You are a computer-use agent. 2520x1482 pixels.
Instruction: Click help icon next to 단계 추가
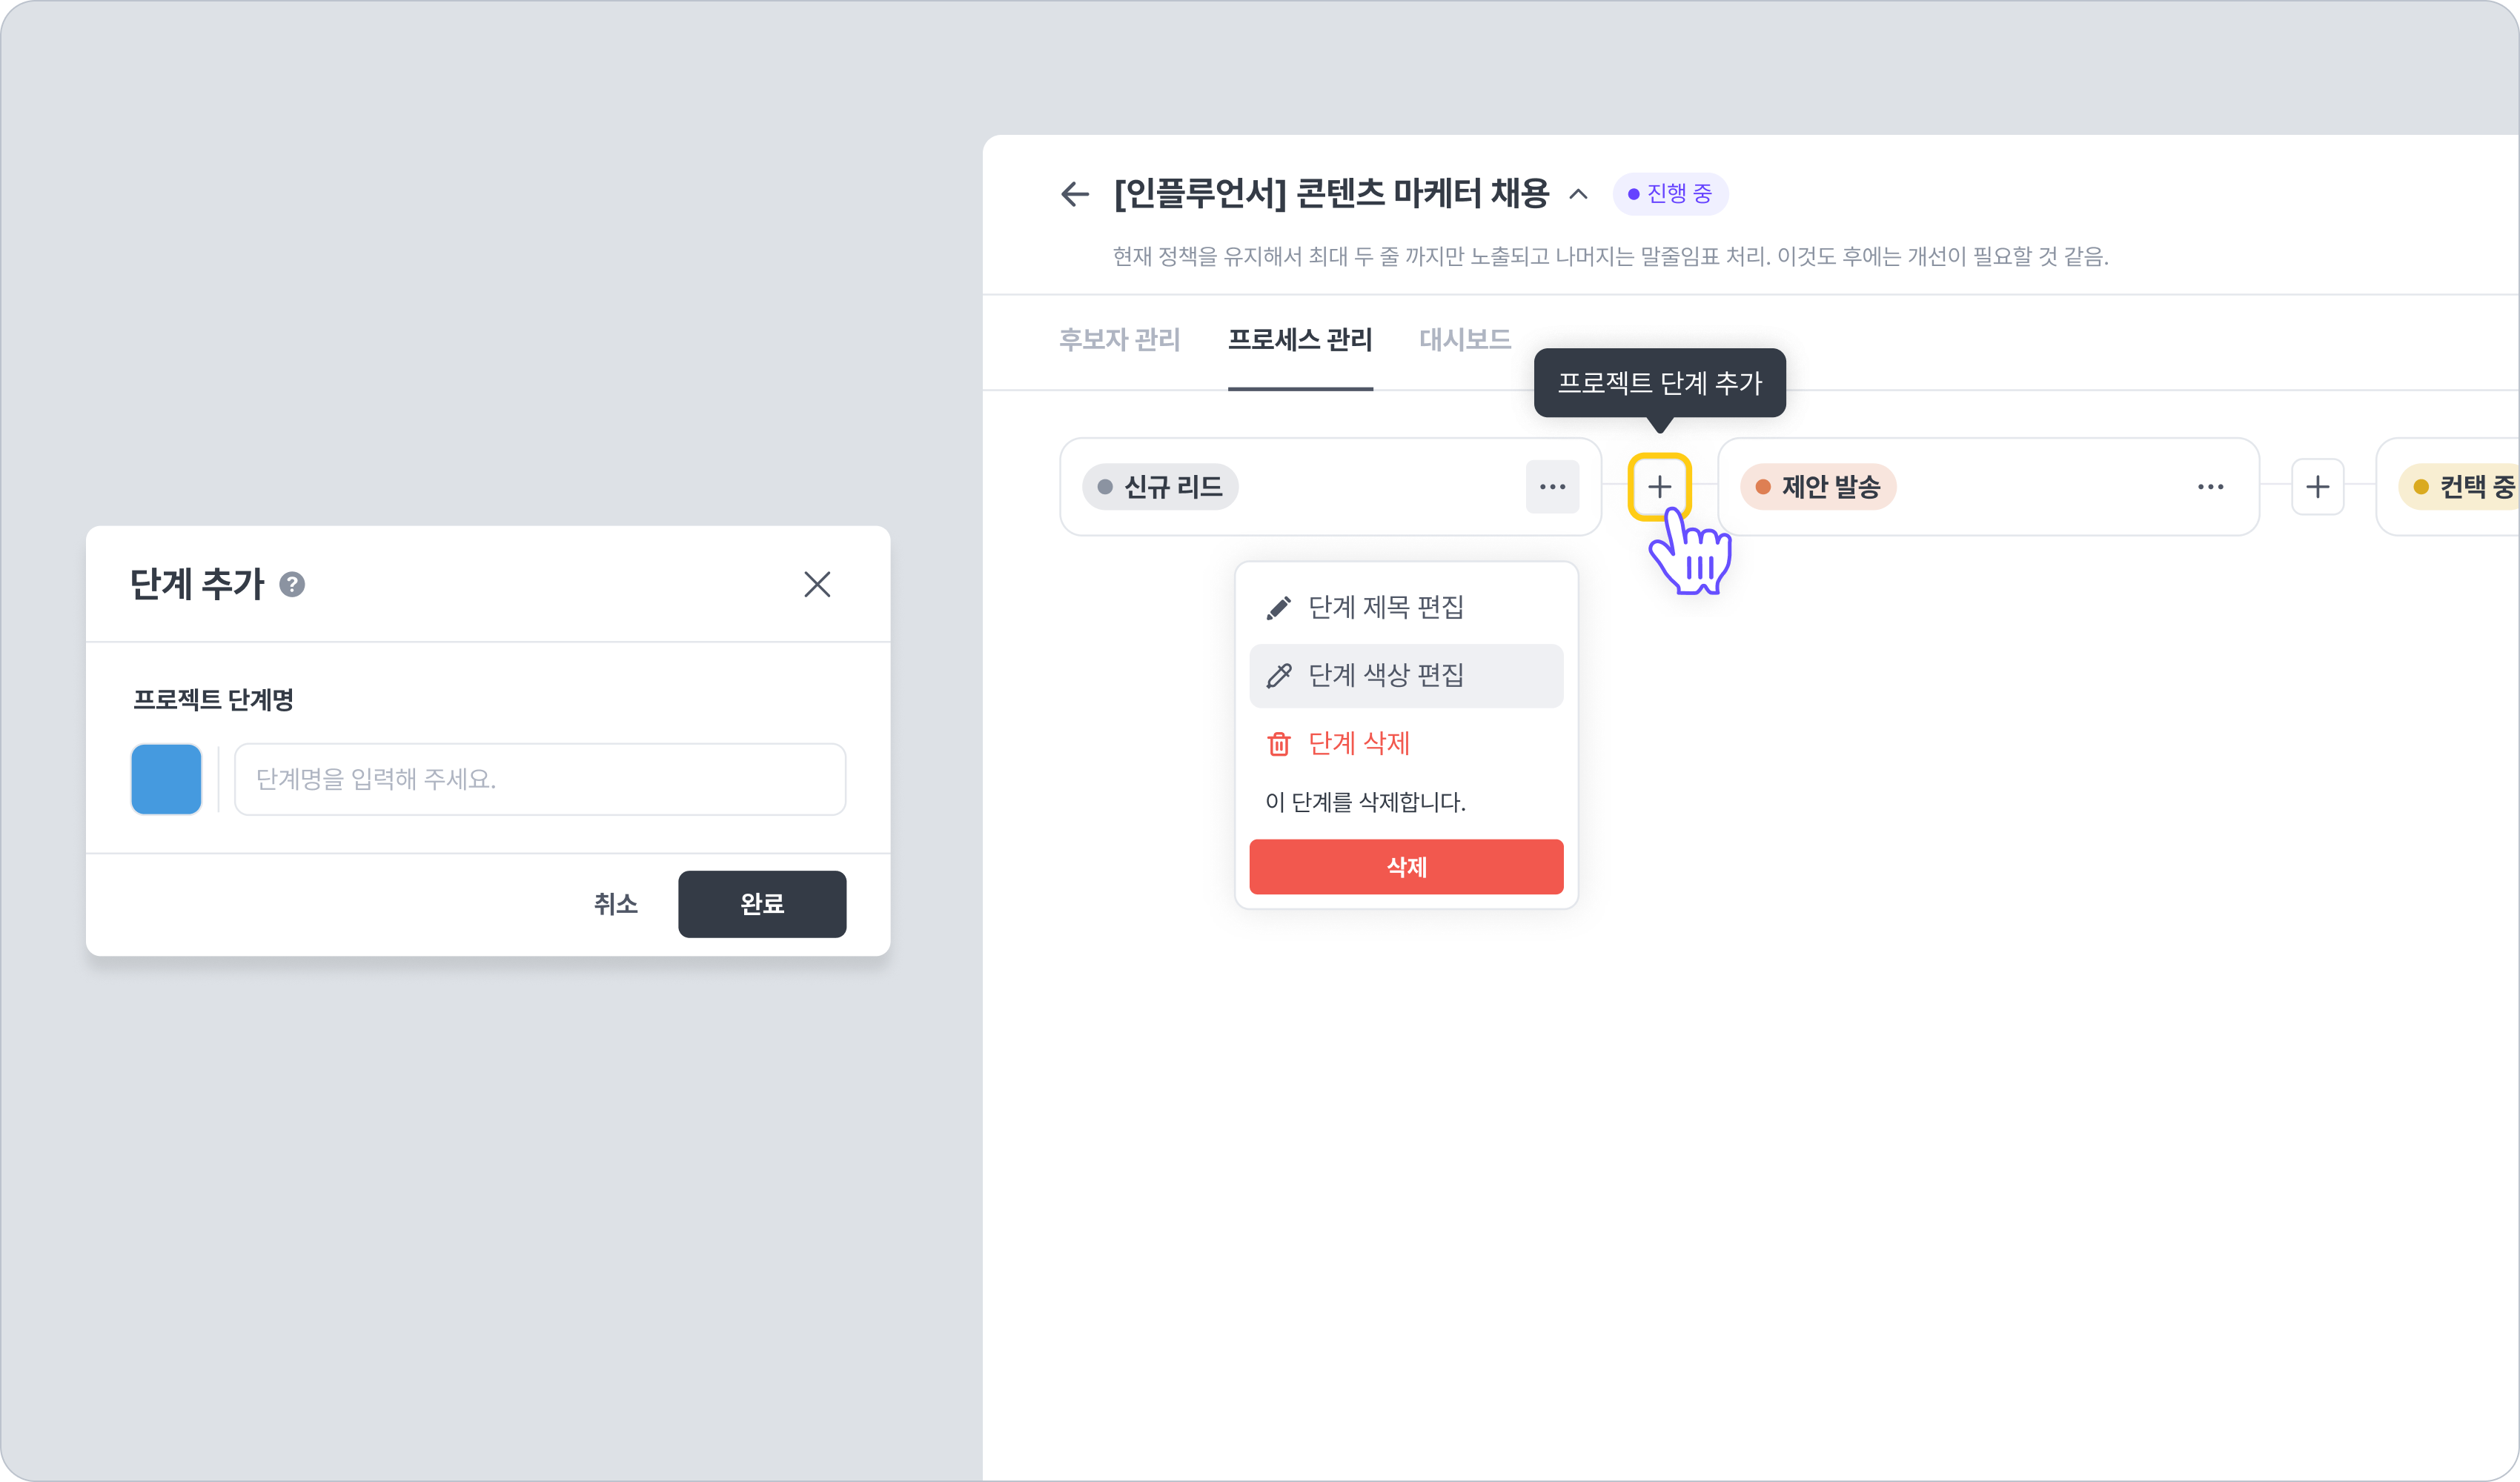click(x=292, y=584)
